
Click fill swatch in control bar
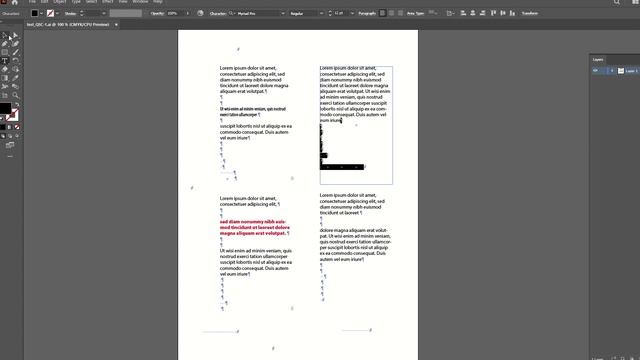35,13
